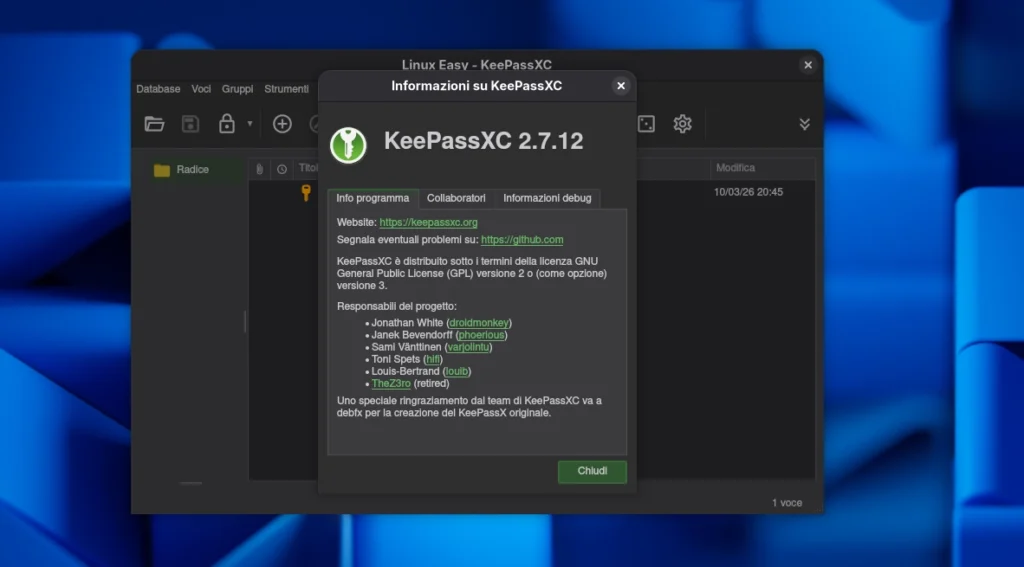Sort by the clock expiry column header
1024x567 pixels.
281,169
